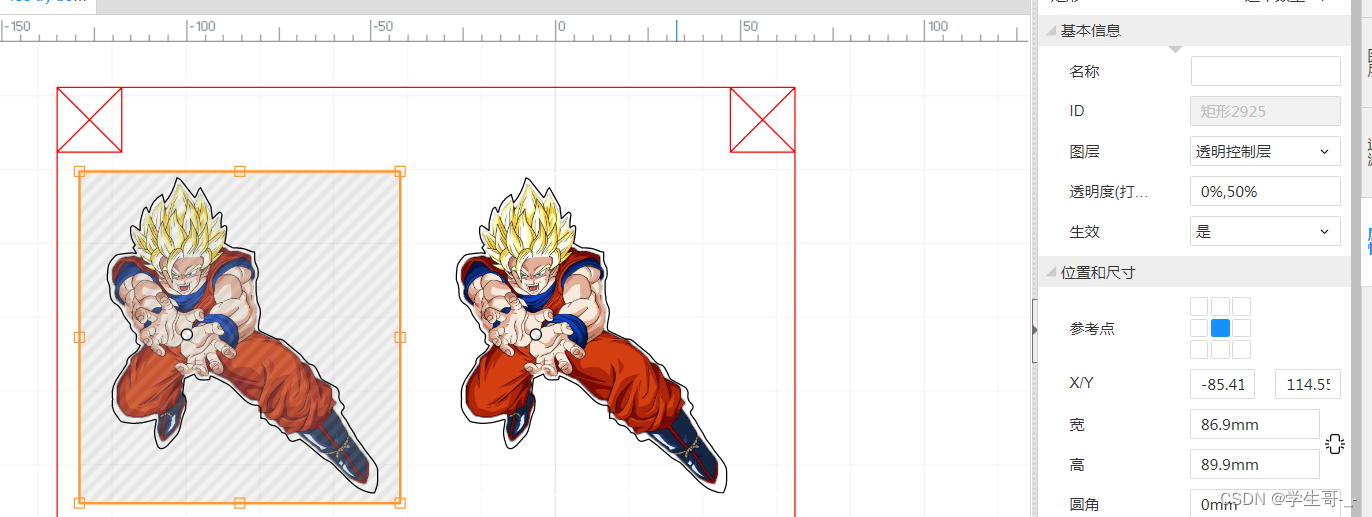This screenshot has width=1372, height=517.
Task: Click the center pivot circle of right Goku image
Action: tap(536, 334)
